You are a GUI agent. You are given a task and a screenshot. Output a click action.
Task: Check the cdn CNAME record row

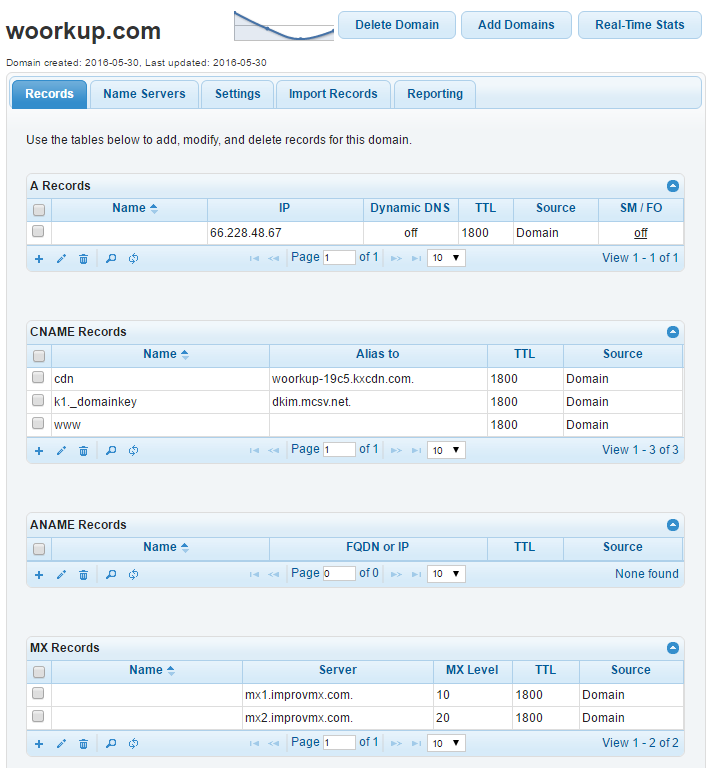(x=38, y=377)
